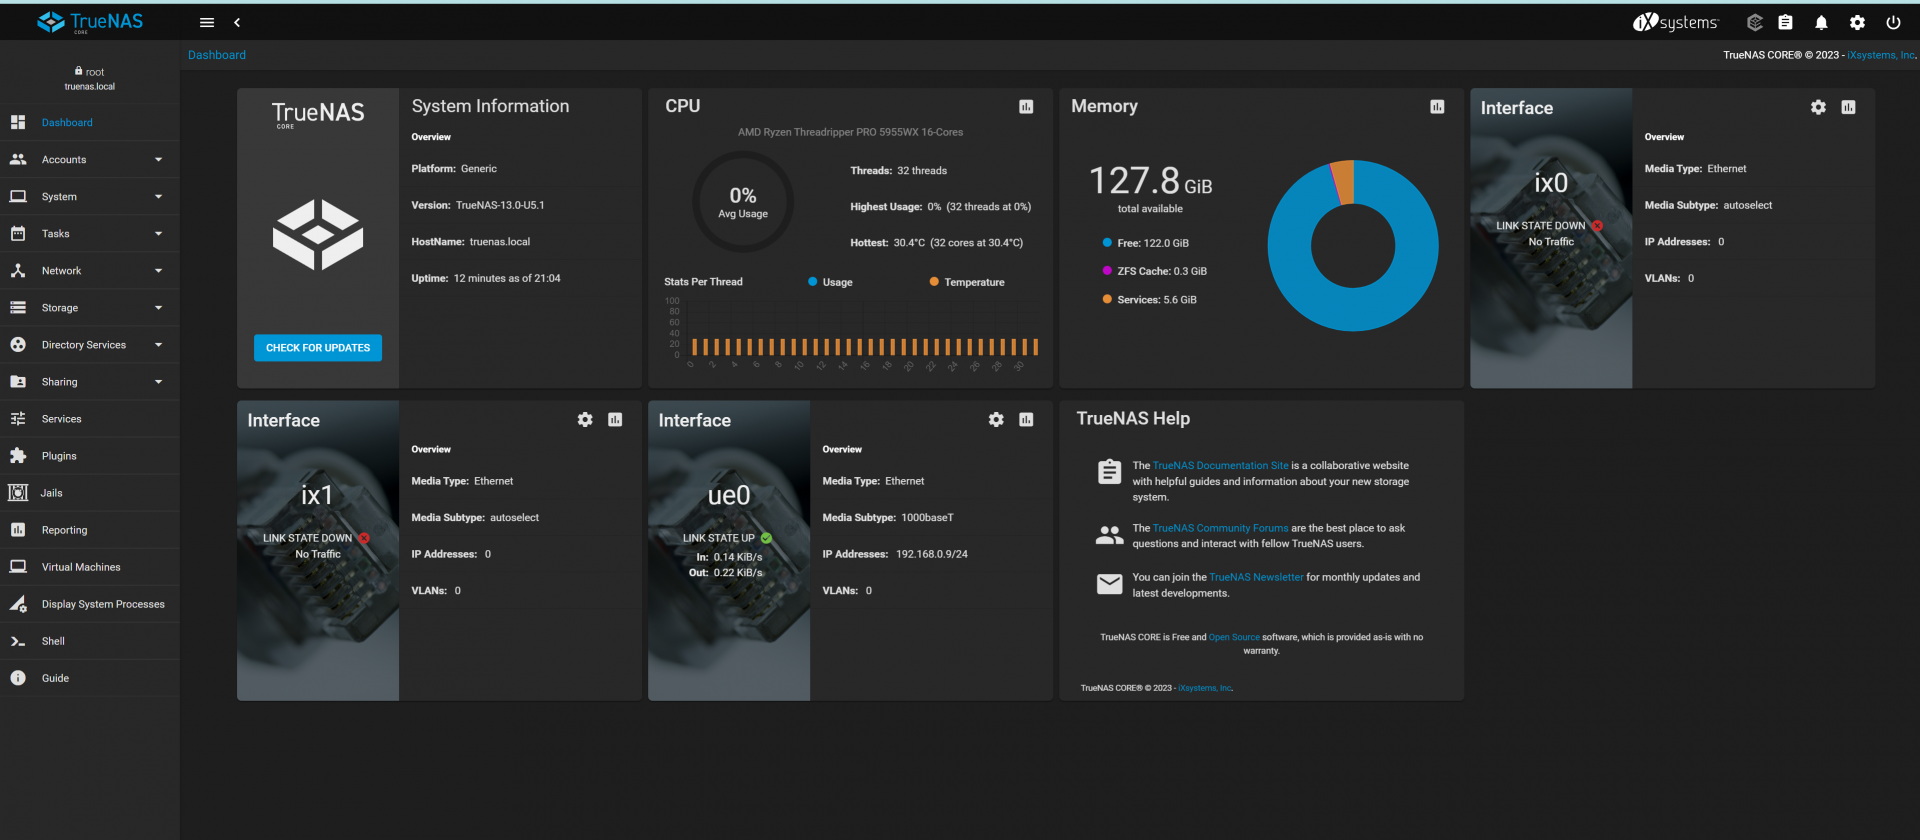Open Reporting in the sidebar
1920x840 pixels.
tap(90, 530)
